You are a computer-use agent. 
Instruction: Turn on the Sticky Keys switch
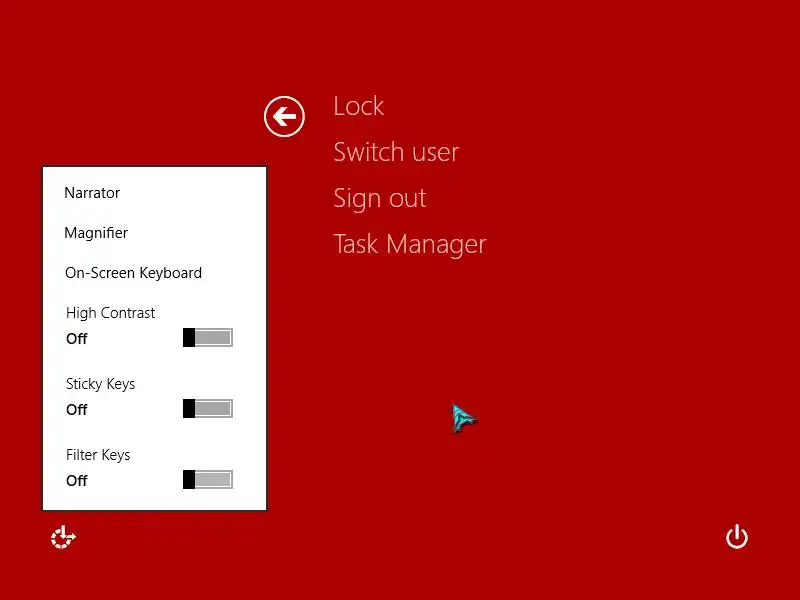pyautogui.click(x=208, y=409)
